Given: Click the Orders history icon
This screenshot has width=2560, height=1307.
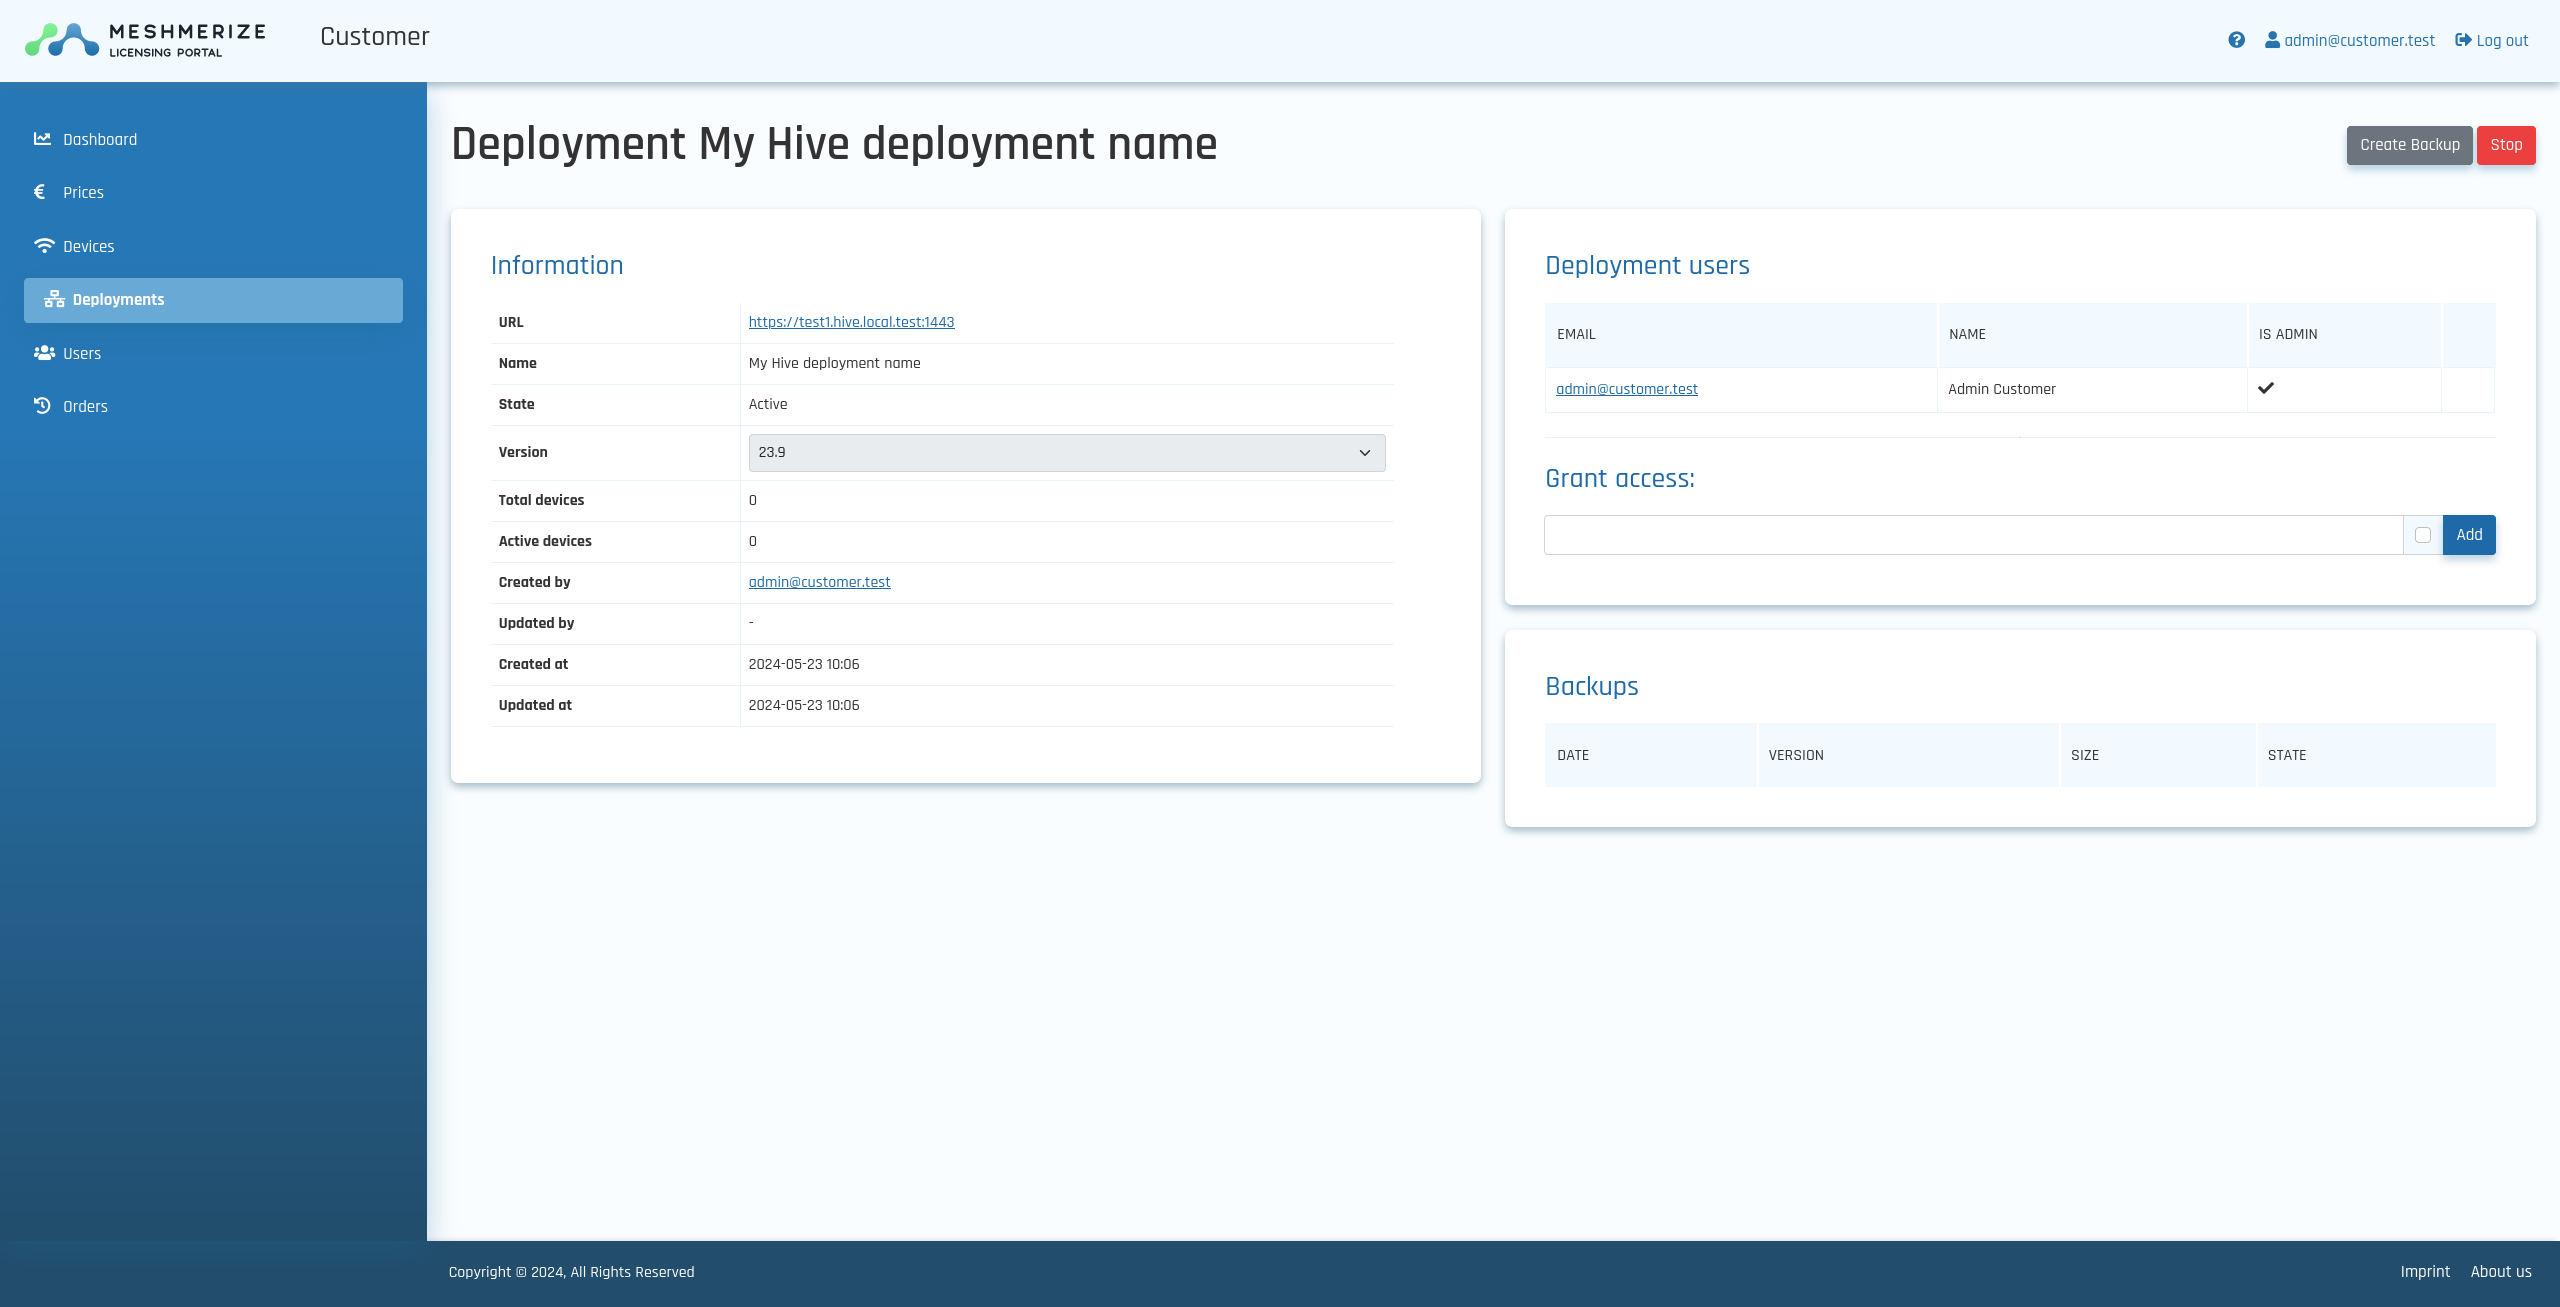Looking at the screenshot, I should point(42,406).
